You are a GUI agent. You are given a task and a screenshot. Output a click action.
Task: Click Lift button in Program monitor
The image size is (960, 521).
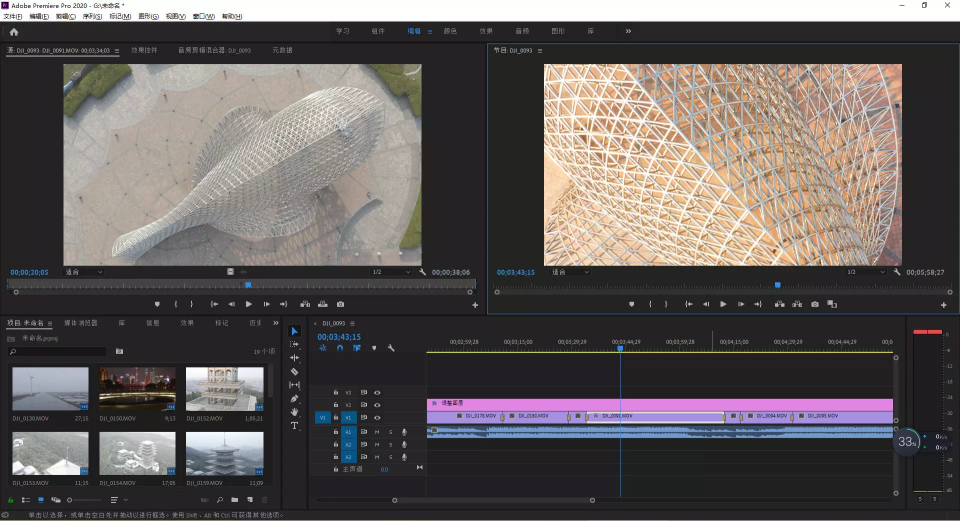779,304
